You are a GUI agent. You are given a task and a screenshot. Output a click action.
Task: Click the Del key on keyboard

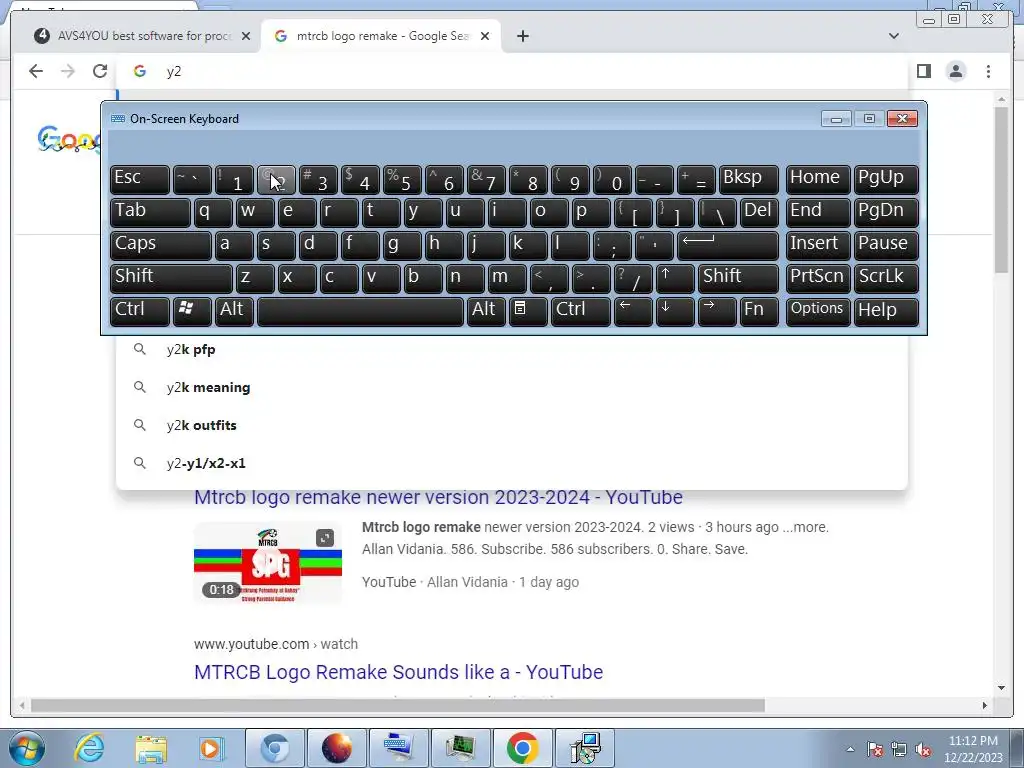(759, 212)
